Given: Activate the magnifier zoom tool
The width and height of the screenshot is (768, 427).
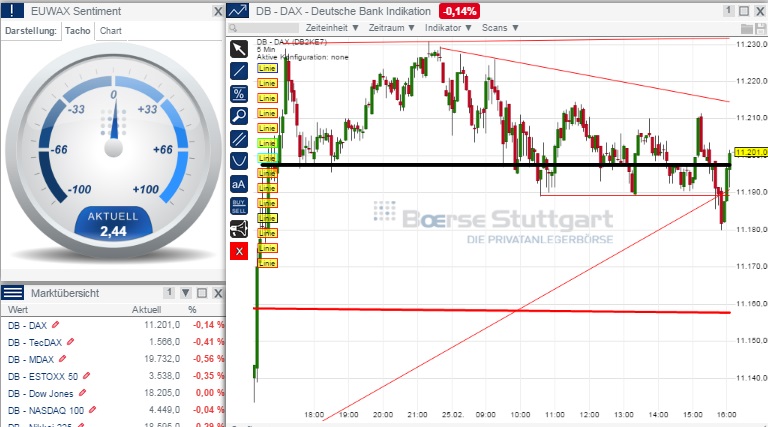Looking at the screenshot, I should click(x=239, y=116).
